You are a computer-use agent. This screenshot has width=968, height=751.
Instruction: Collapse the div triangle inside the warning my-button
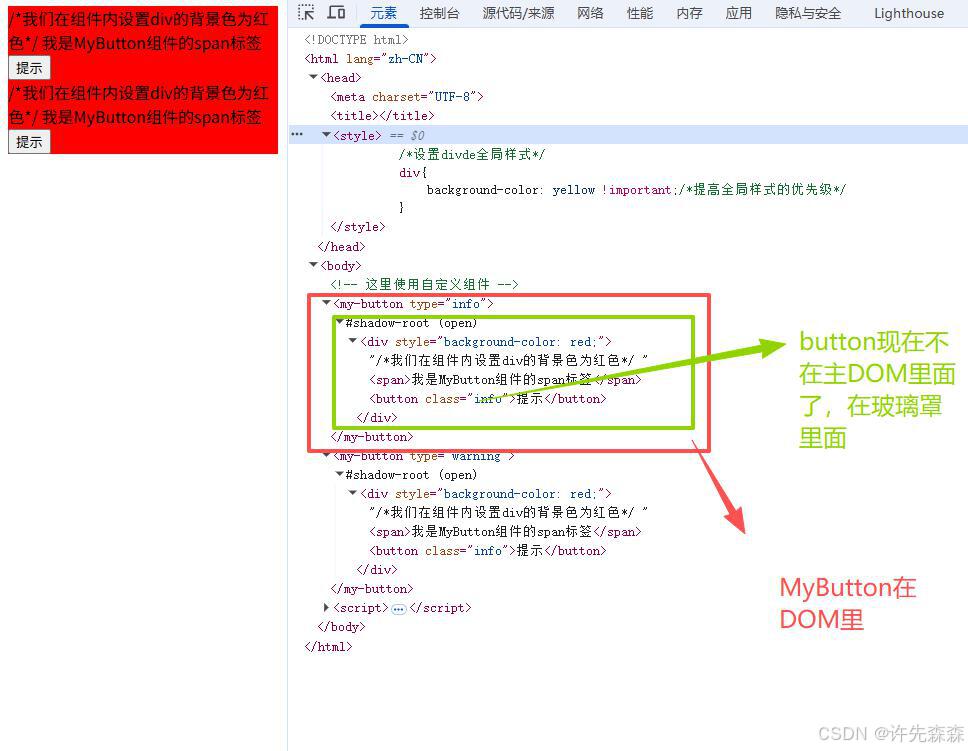pyautogui.click(x=353, y=493)
